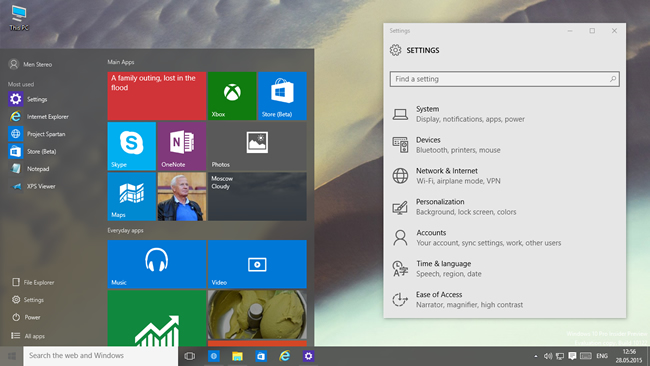The image size is (650, 366).
Task: Open Notepad from Most used list
Action: [x=29, y=169]
